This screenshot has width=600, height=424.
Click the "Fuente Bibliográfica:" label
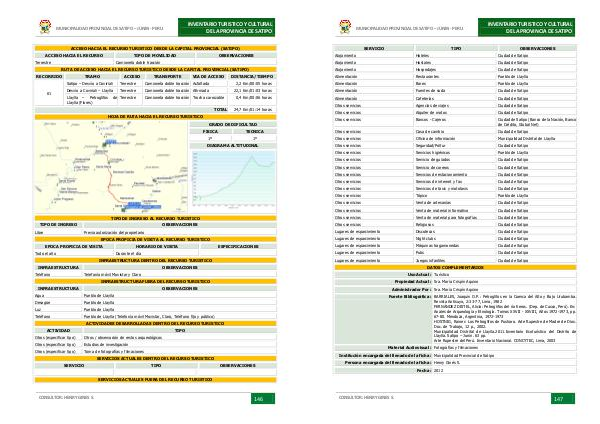[410, 297]
